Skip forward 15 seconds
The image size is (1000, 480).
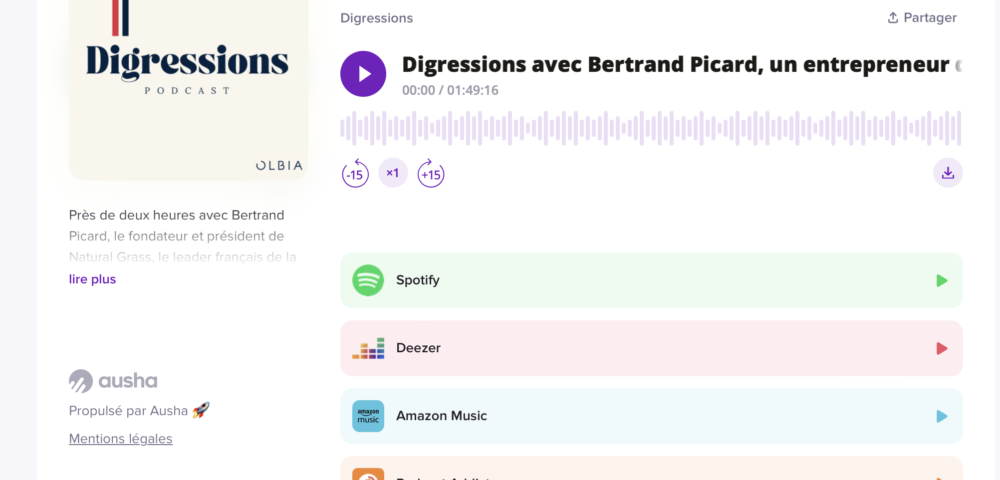click(431, 173)
